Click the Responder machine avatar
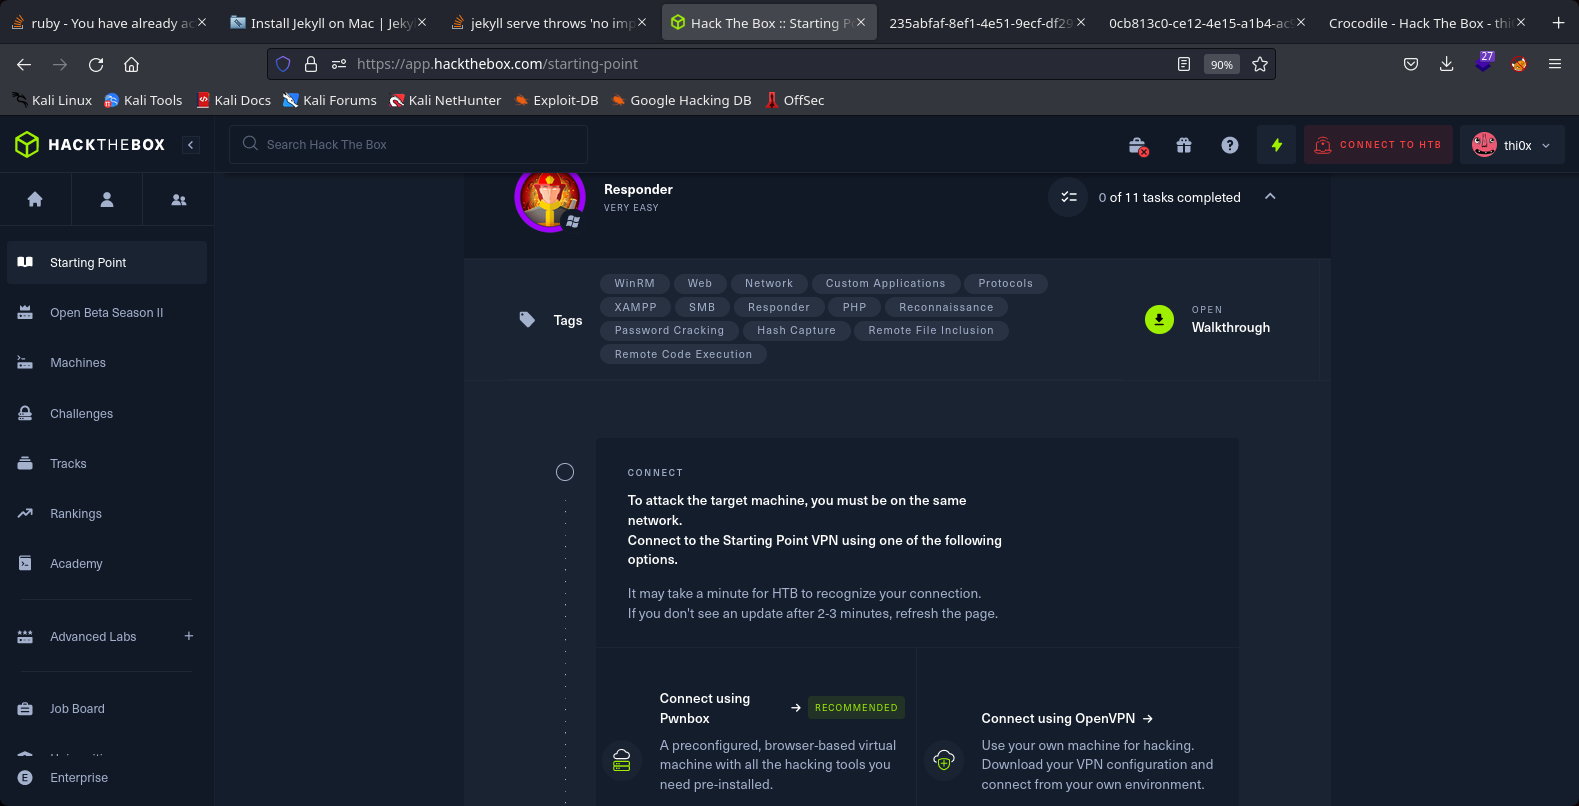 [x=549, y=198]
